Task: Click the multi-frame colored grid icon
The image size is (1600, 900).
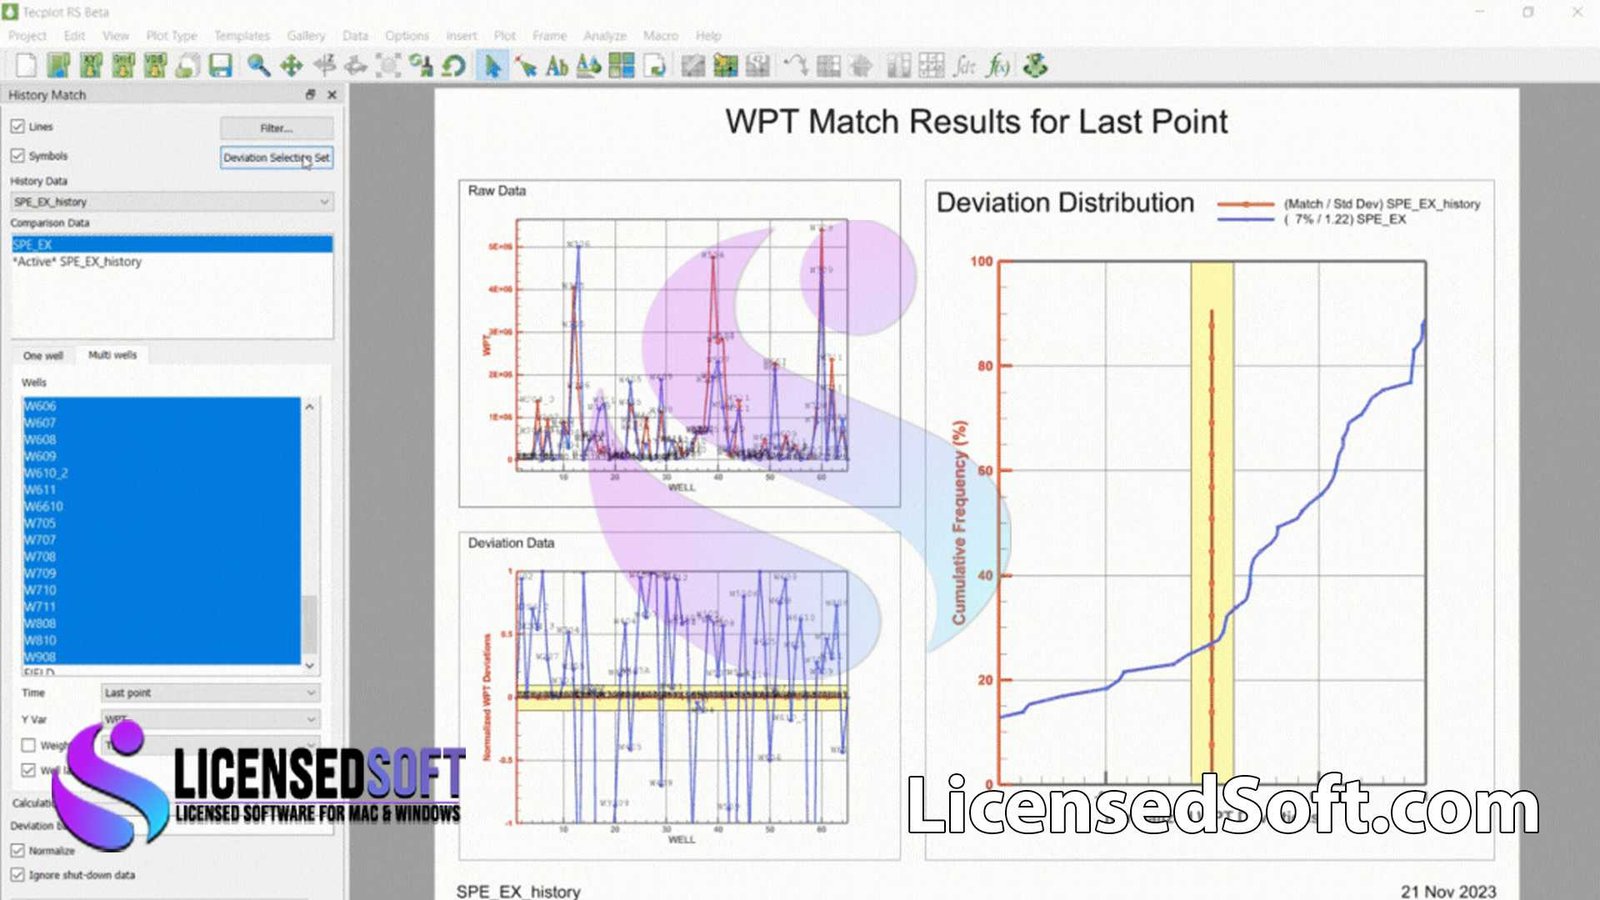Action: pyautogui.click(x=622, y=66)
